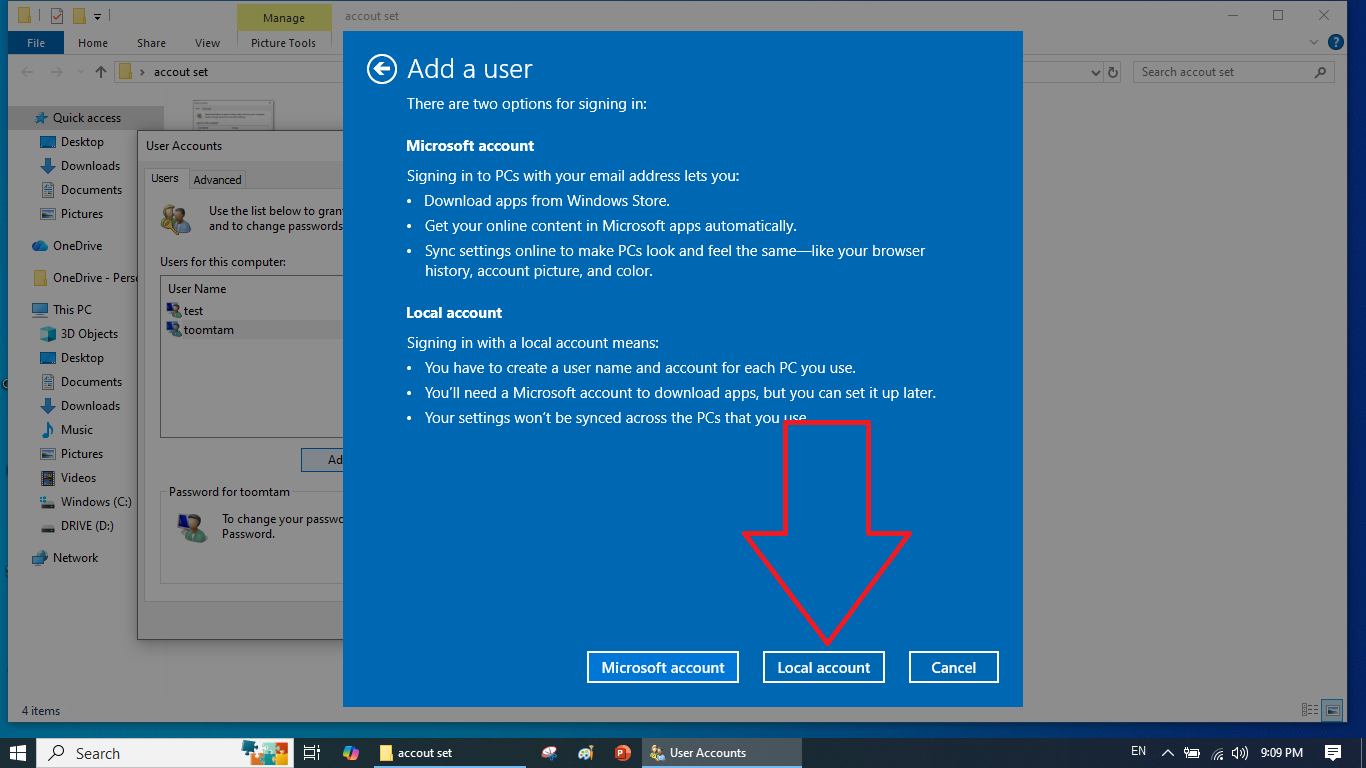The image size is (1366, 768).
Task: Open the Windows Start menu
Action: [18, 753]
